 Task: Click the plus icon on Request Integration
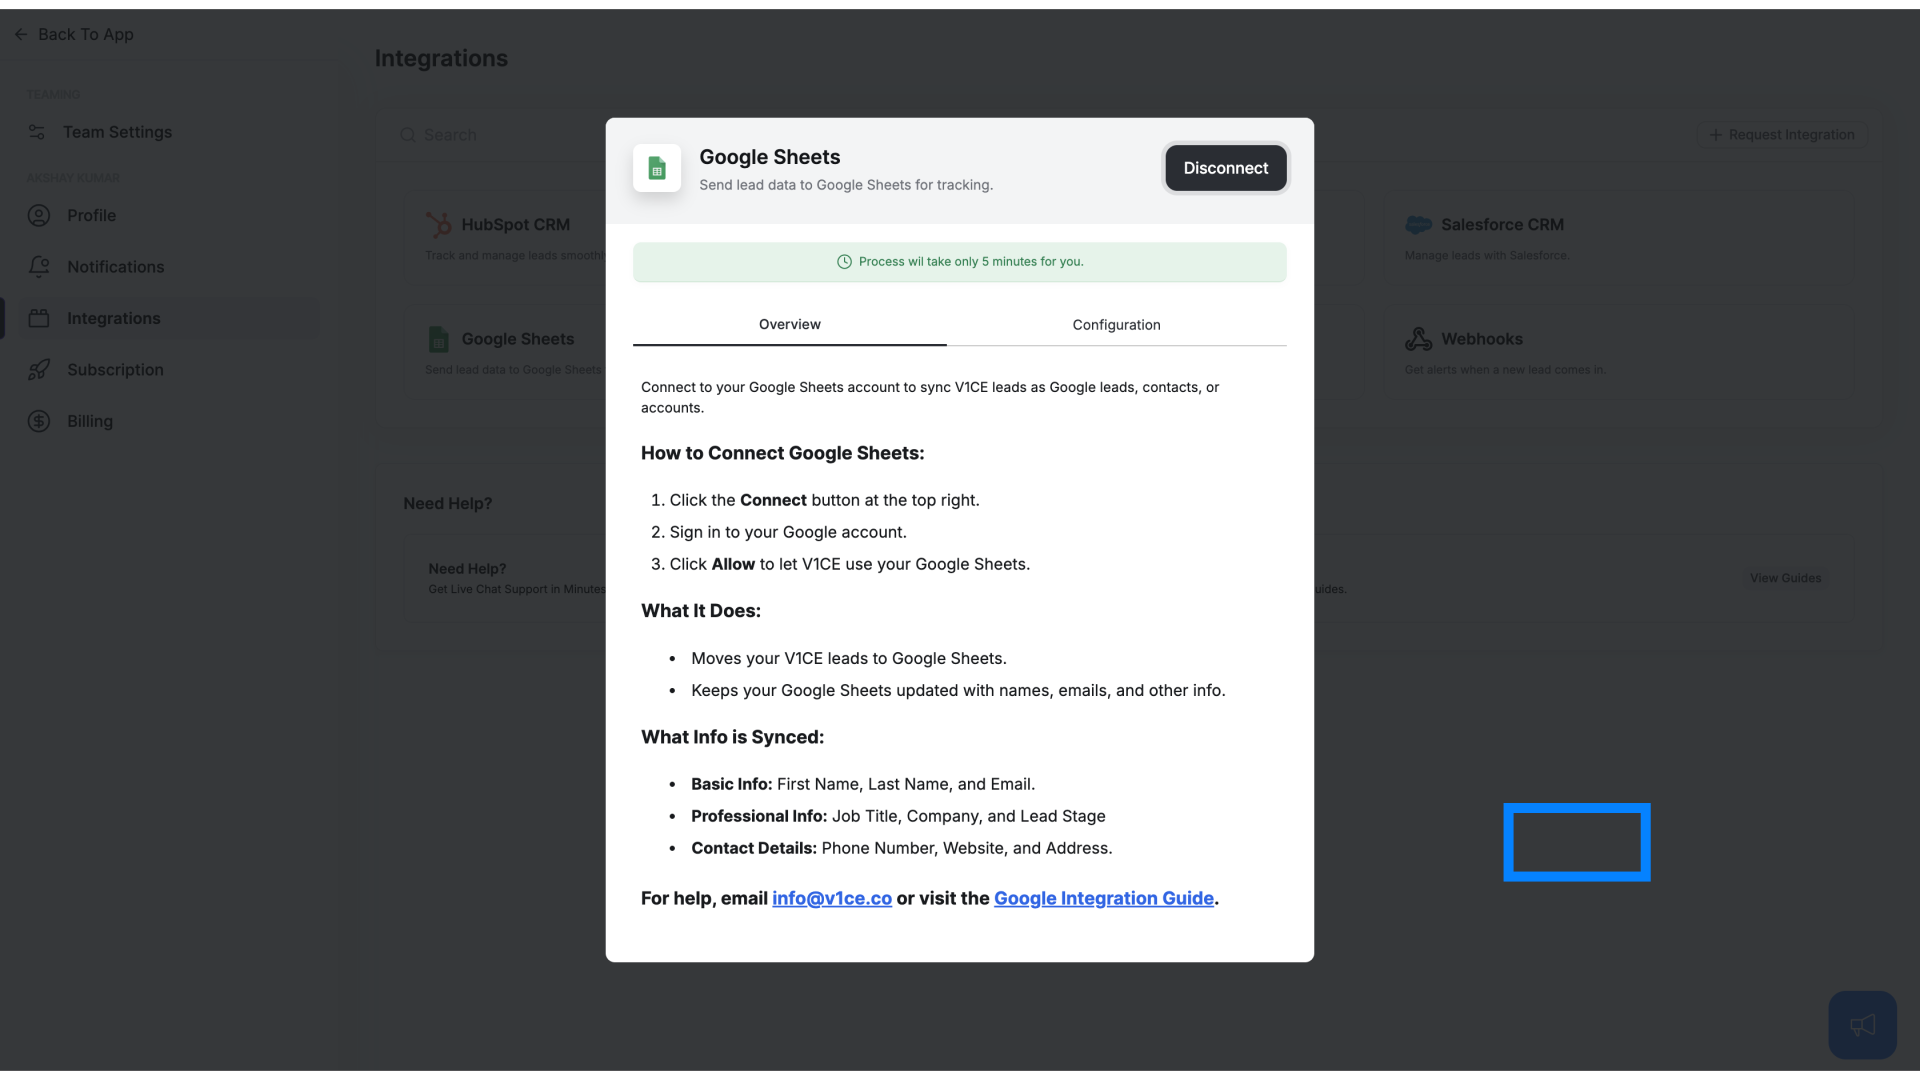(x=1715, y=135)
